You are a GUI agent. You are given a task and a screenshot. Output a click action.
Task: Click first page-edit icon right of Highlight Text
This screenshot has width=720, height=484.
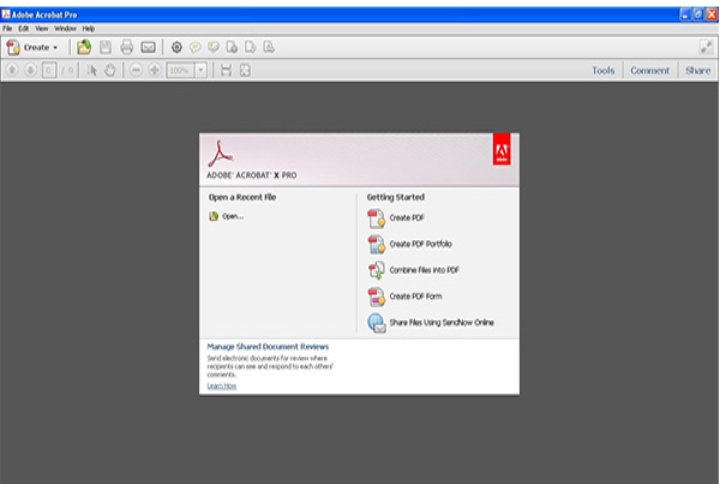(x=232, y=47)
